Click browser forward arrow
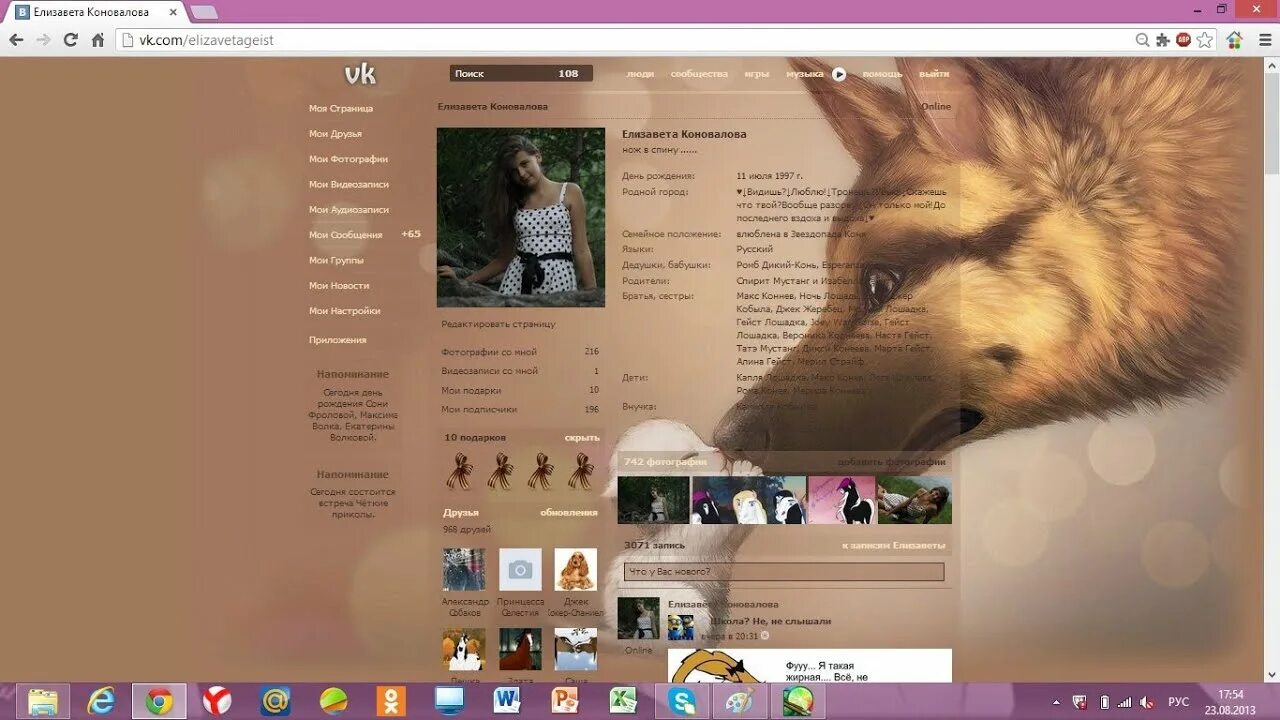Image resolution: width=1280 pixels, height=720 pixels. pos(43,40)
